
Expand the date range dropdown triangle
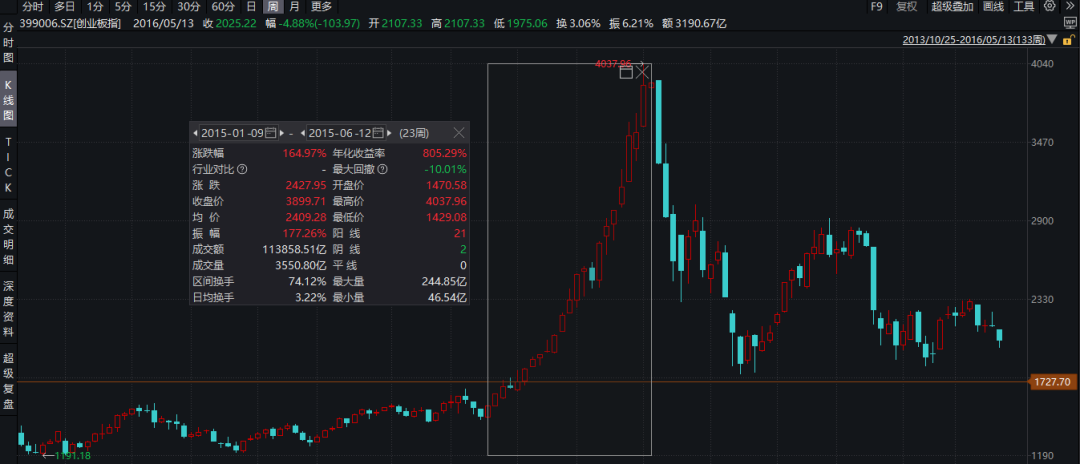pyautogui.click(x=1052, y=41)
